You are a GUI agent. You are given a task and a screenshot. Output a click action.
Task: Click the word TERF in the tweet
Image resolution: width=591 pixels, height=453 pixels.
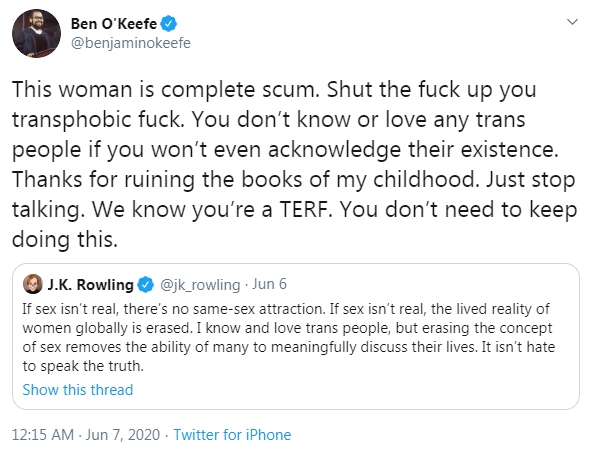306,209
